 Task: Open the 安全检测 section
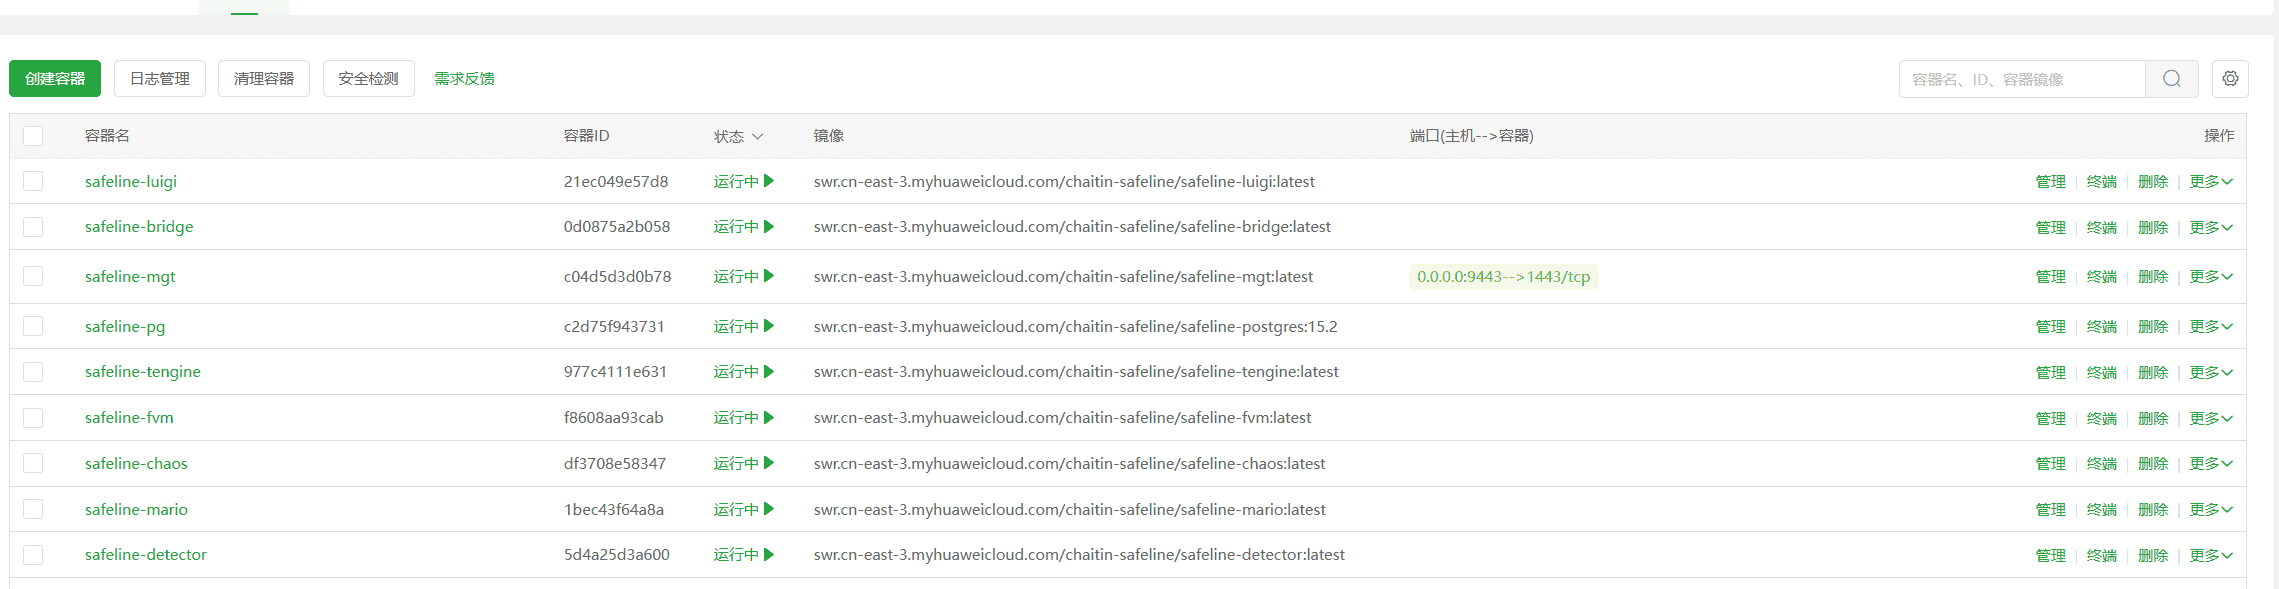coord(368,79)
